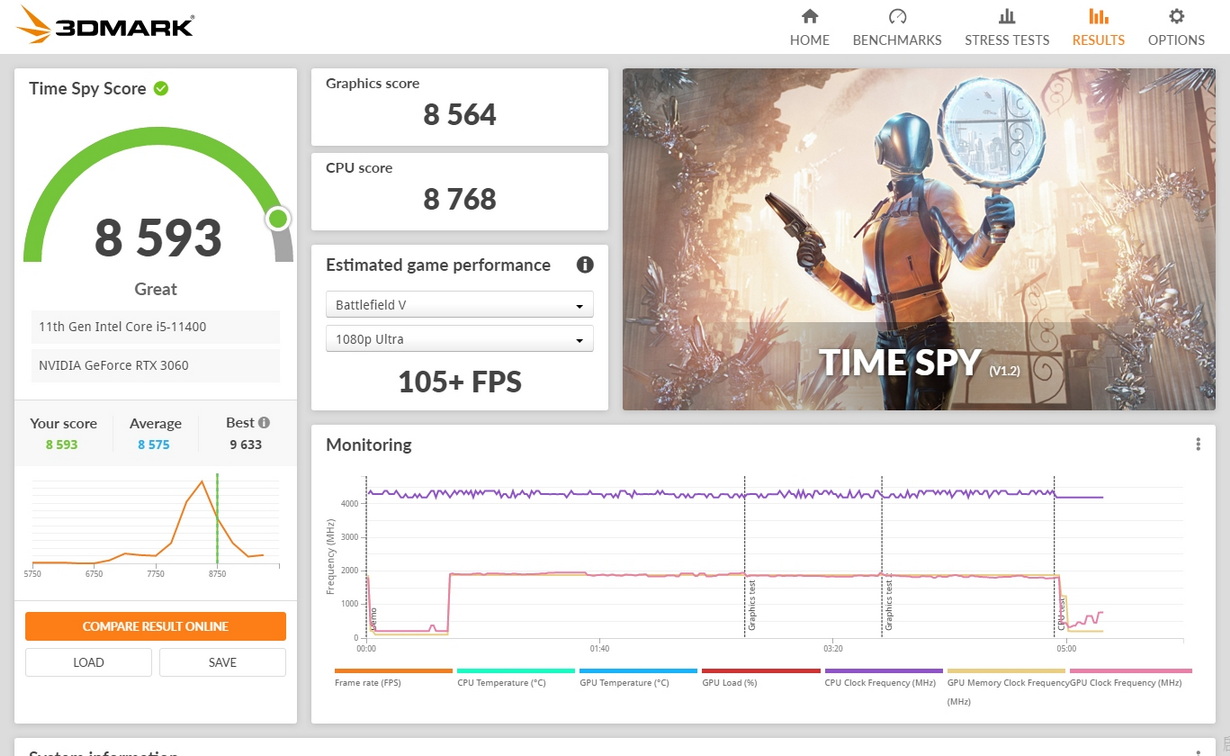Click the Best score value 9 633
The image size is (1230, 756).
(245, 444)
